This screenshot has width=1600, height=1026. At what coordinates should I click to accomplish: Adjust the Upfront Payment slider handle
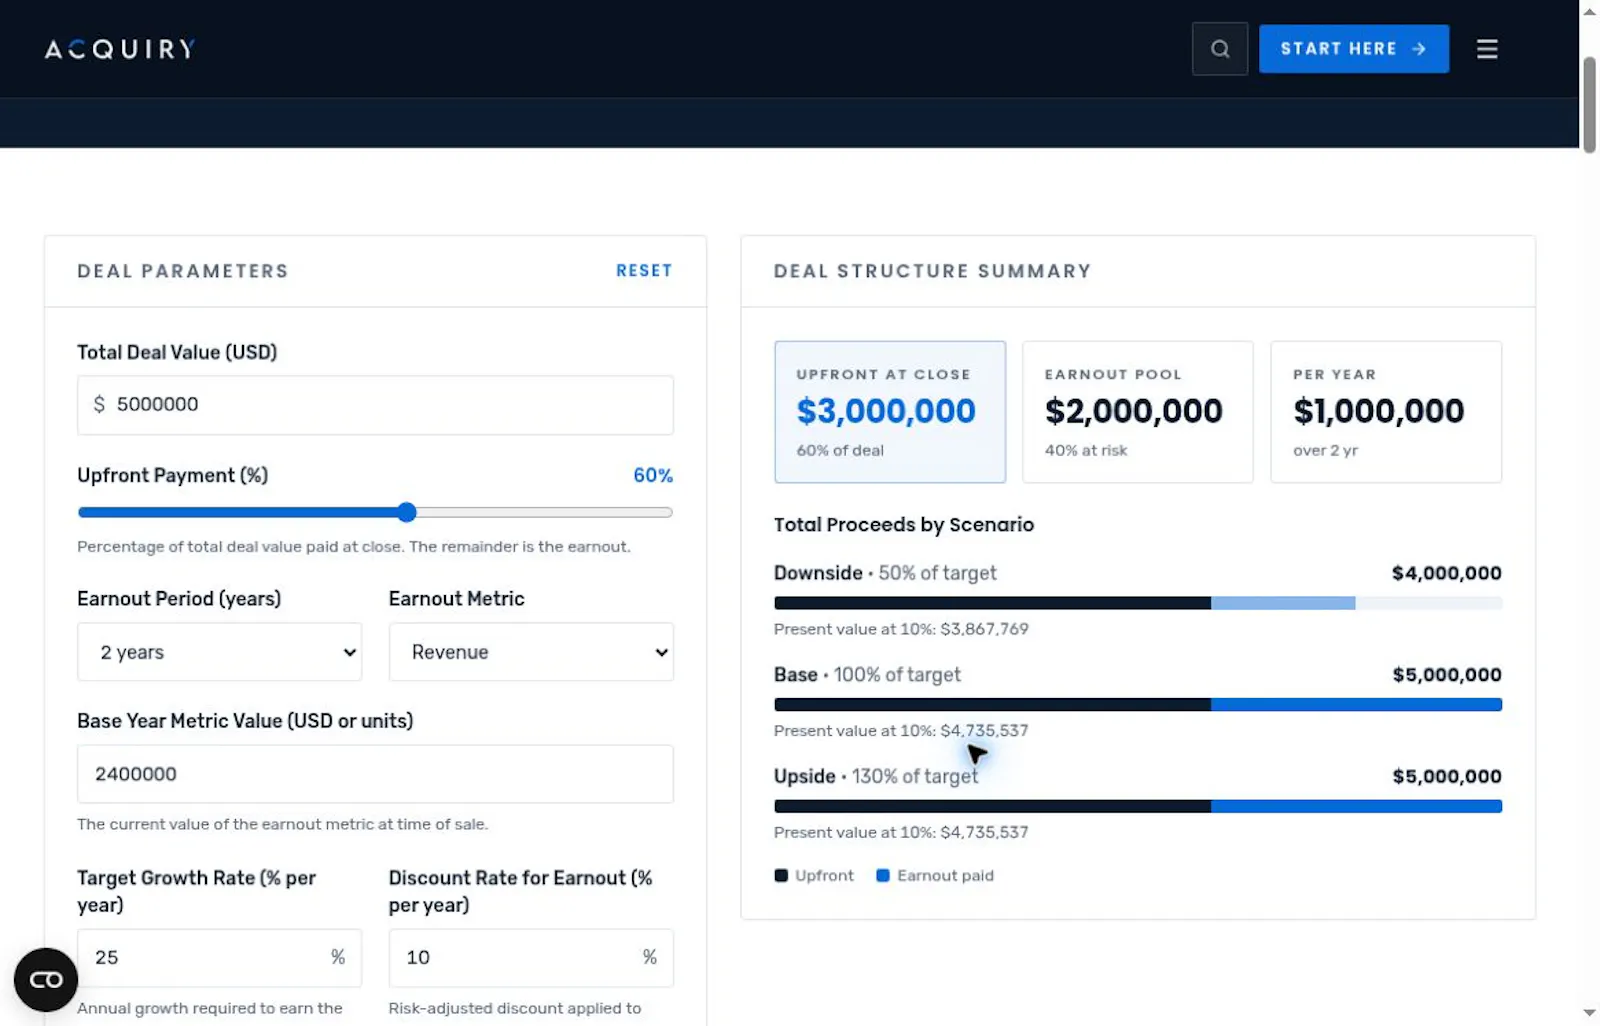point(406,513)
